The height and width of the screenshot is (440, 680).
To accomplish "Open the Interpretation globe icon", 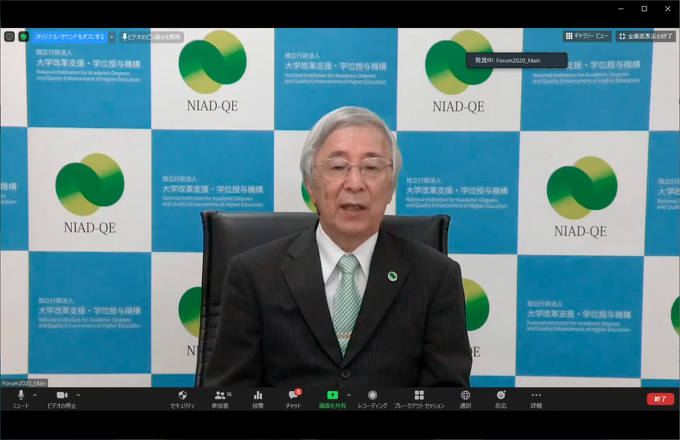I will coord(465,397).
